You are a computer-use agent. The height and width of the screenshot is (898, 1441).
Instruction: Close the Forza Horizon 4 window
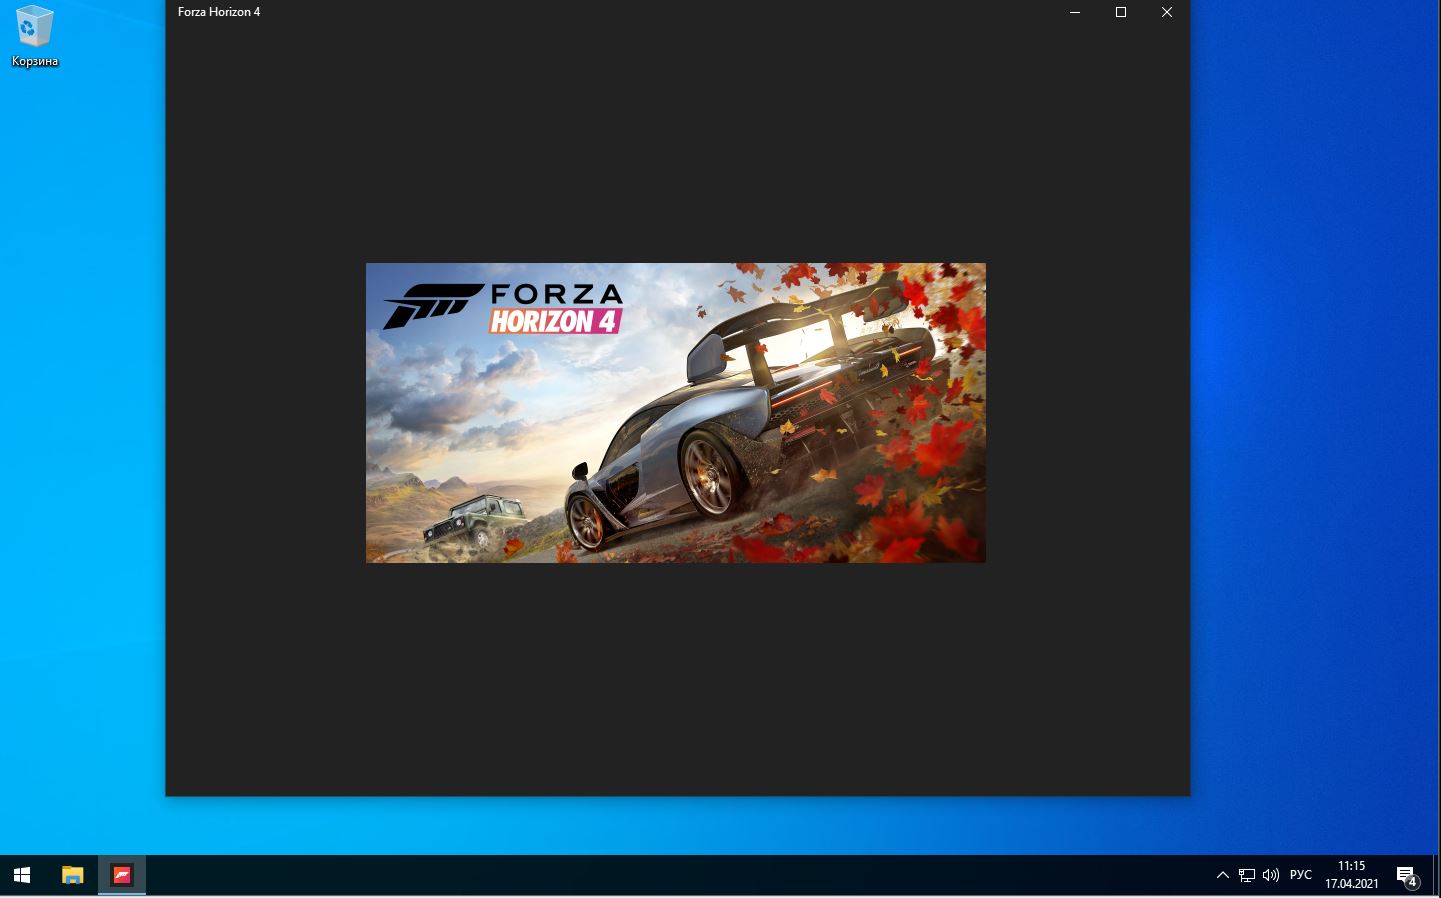click(1167, 12)
